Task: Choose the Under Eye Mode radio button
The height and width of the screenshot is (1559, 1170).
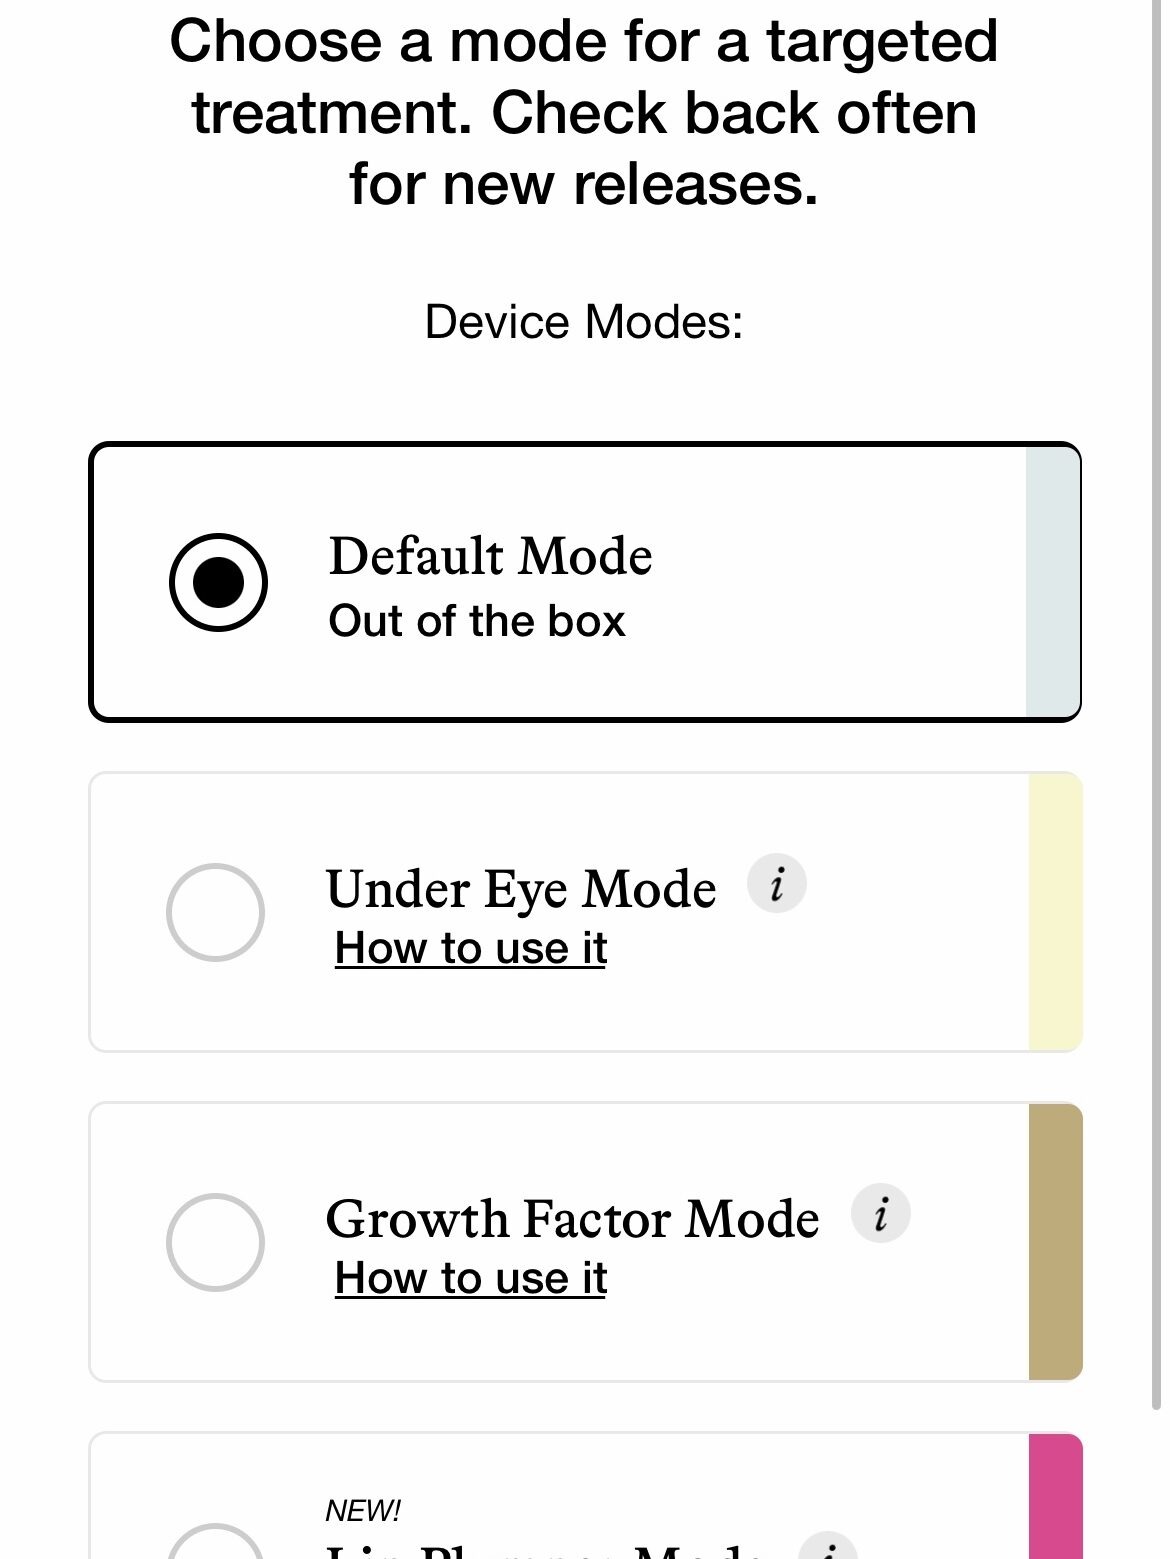Action: coord(215,912)
